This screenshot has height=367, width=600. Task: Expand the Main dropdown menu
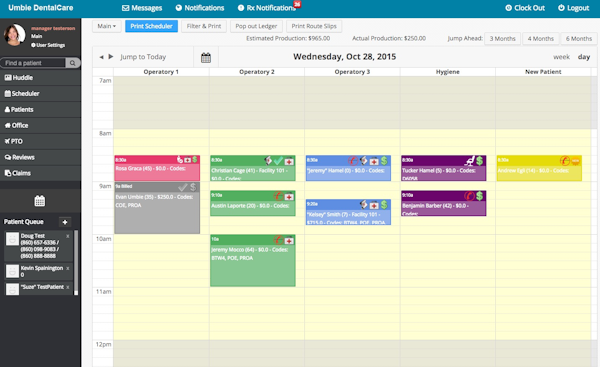point(106,26)
